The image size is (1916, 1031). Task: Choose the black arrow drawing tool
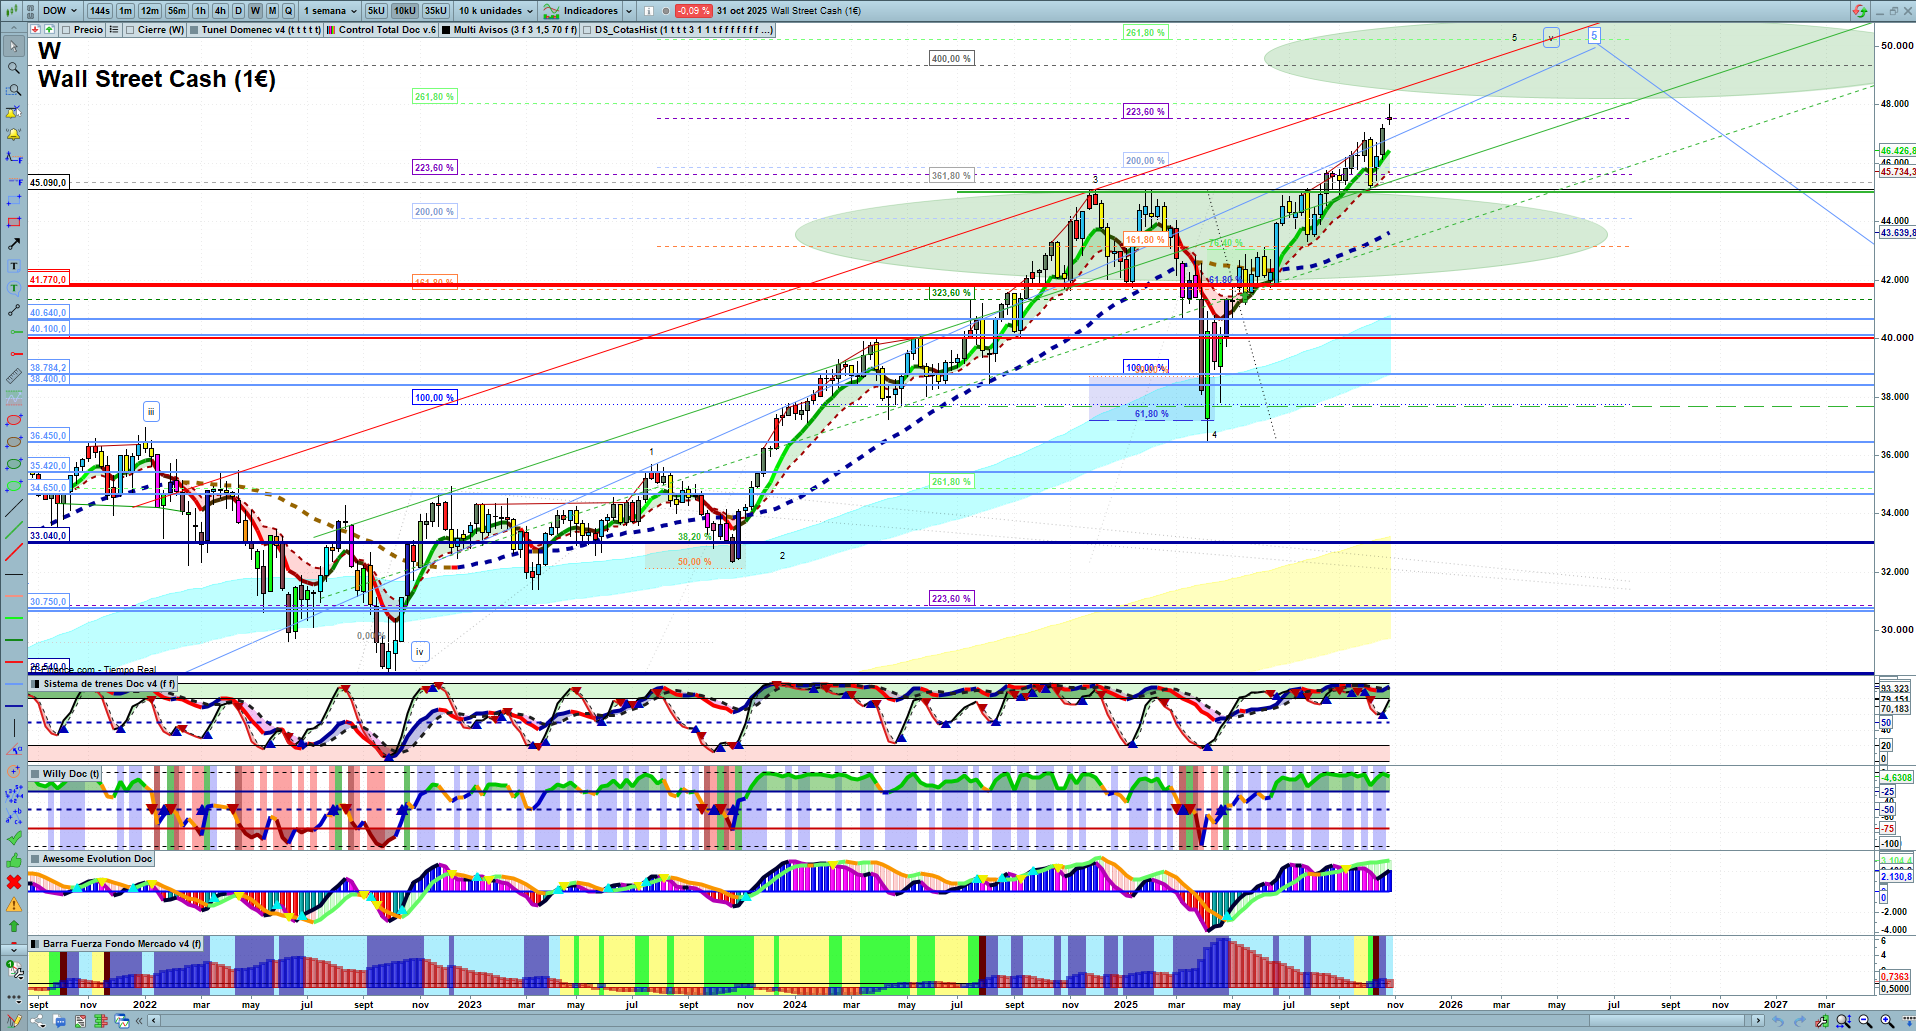click(x=14, y=244)
